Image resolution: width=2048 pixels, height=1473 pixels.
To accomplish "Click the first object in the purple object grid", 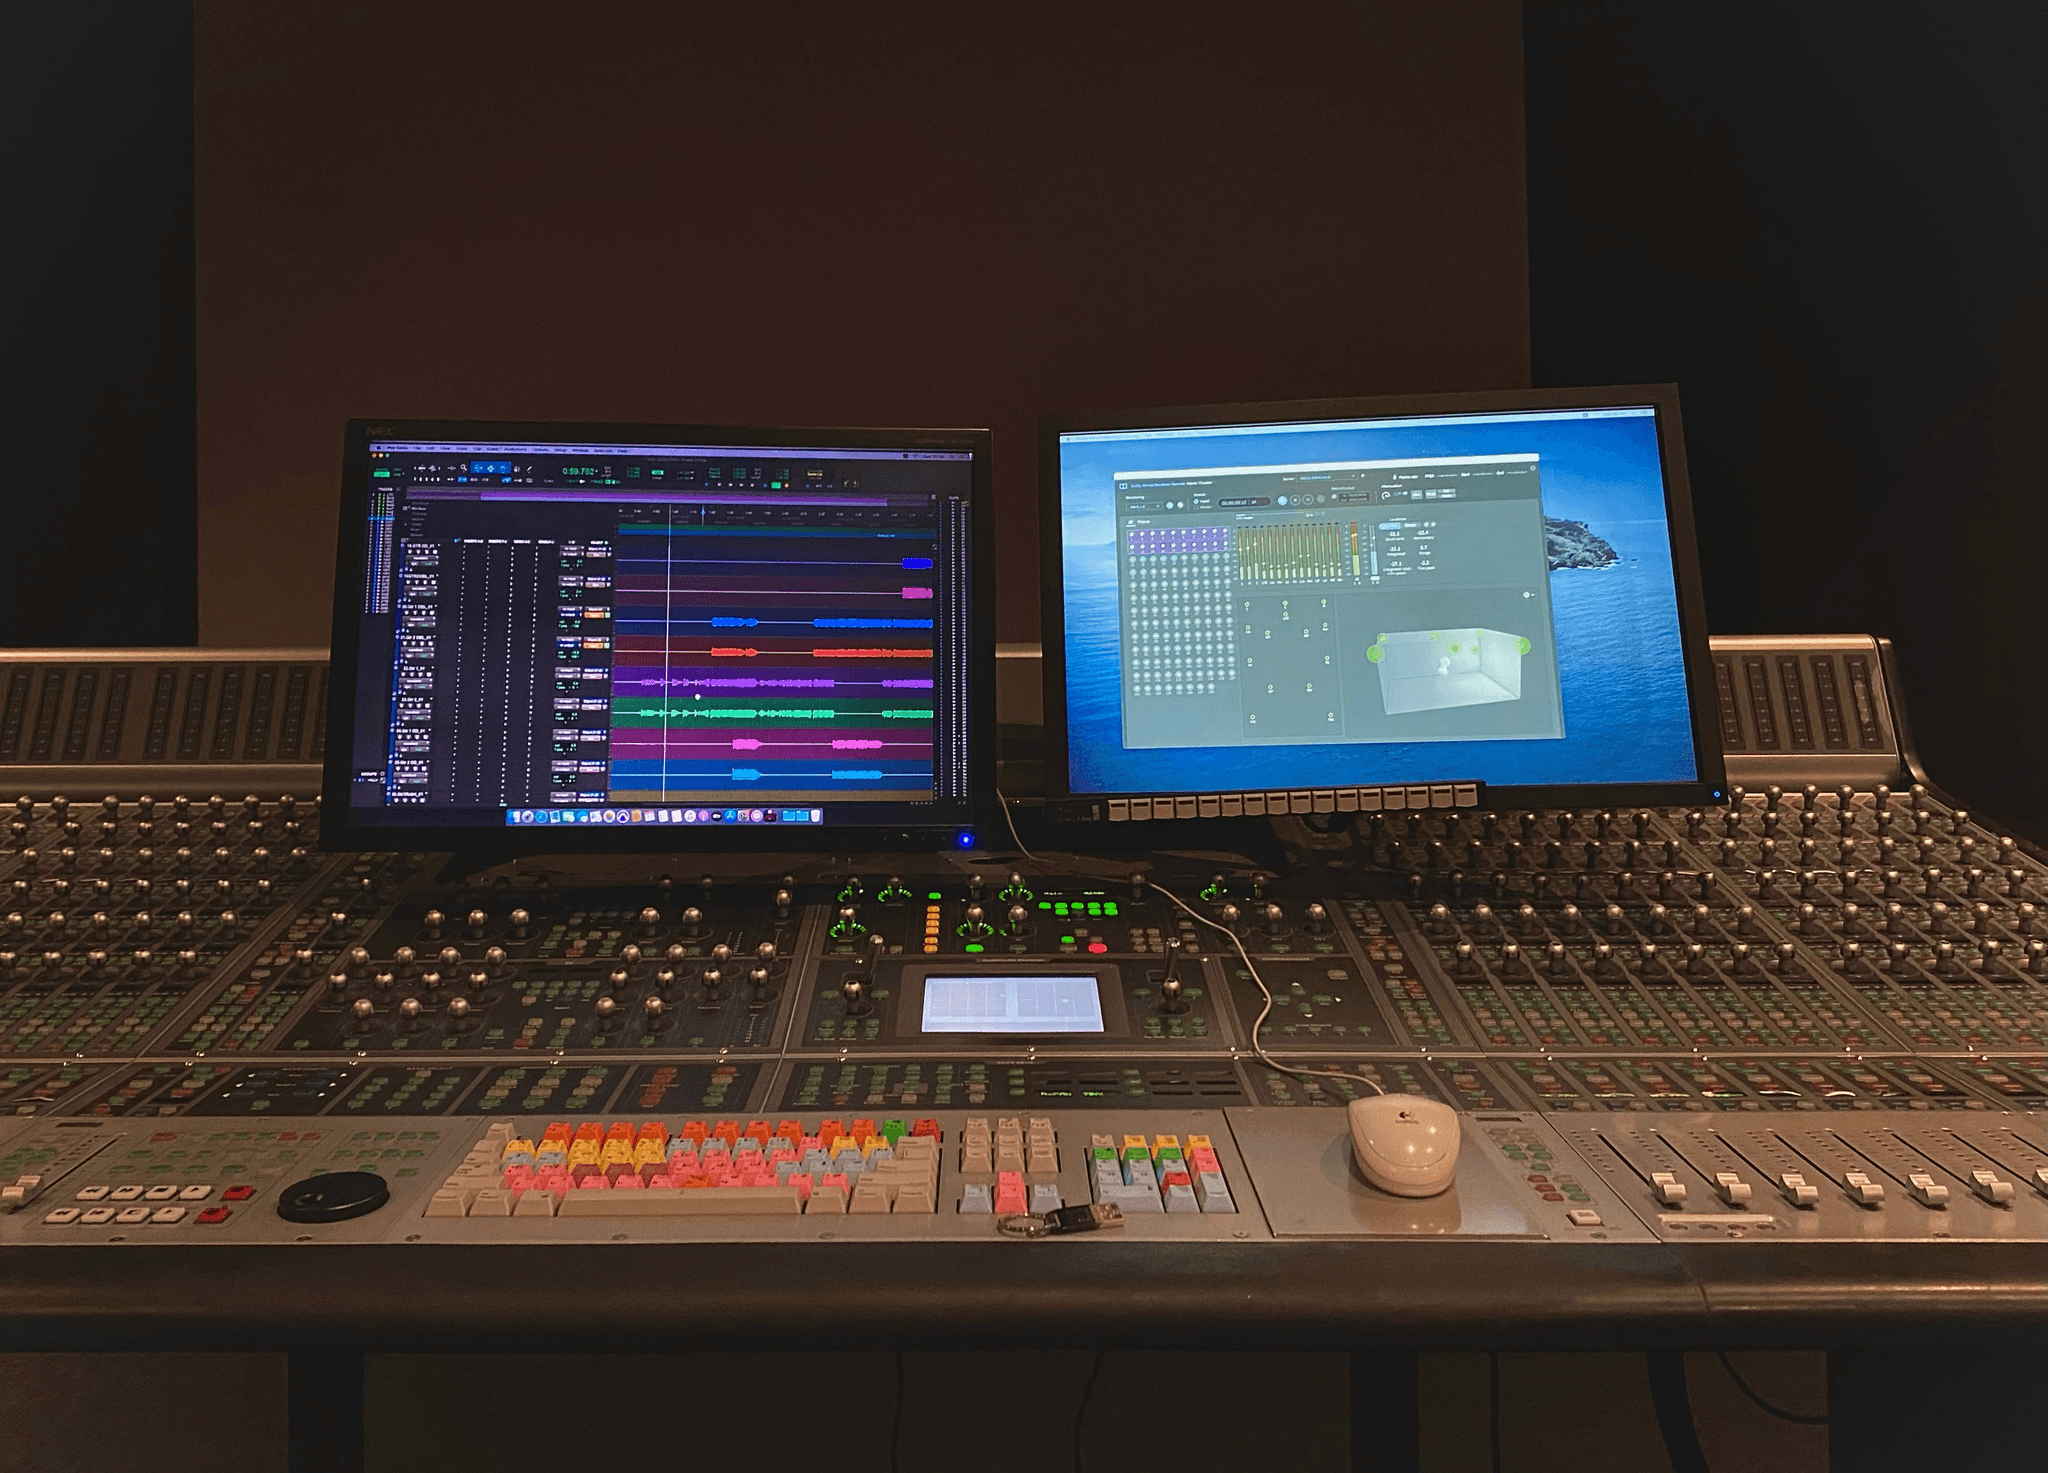I will coord(1132,535).
